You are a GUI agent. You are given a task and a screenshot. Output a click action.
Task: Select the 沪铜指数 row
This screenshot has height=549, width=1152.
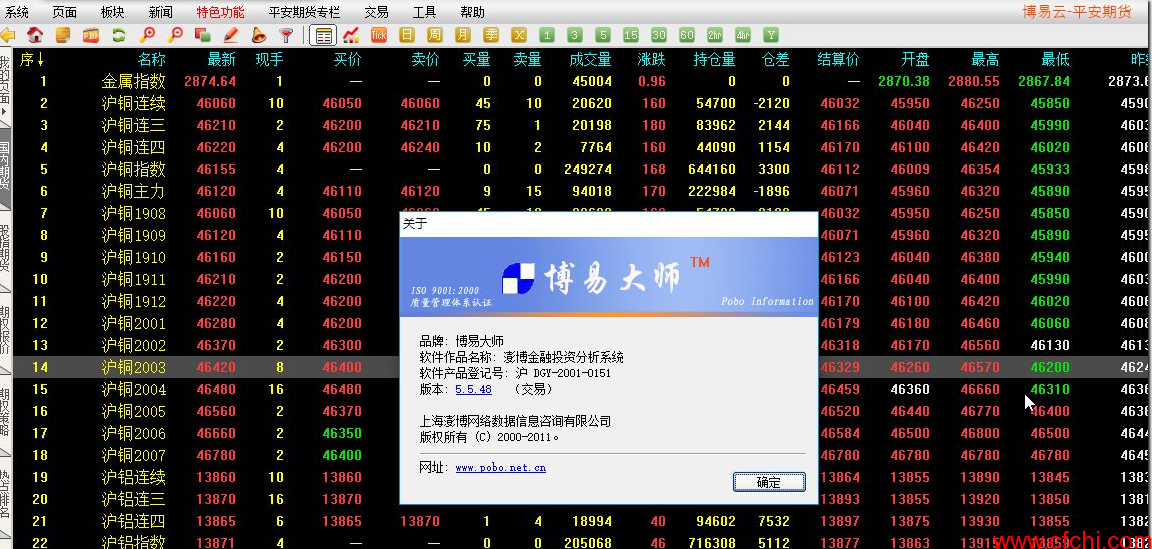[582, 169]
